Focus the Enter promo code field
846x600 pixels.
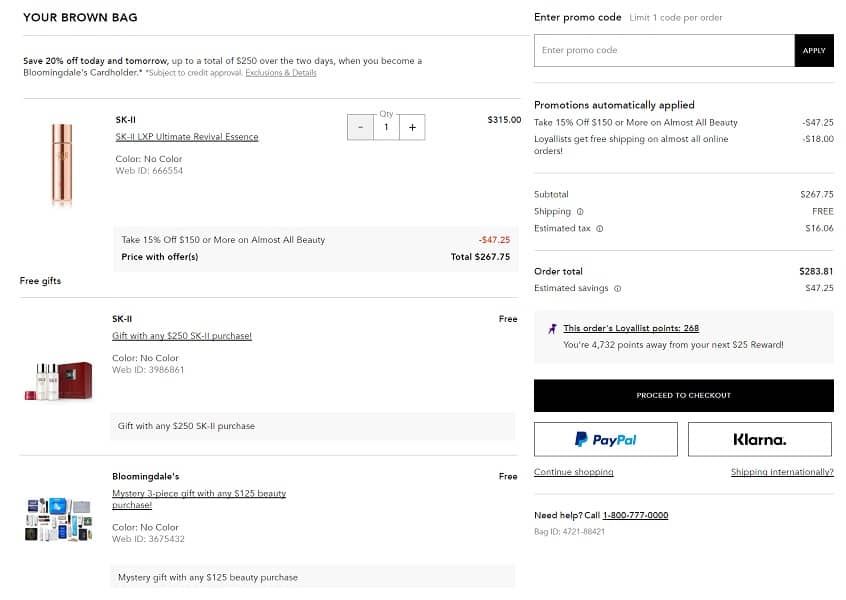(663, 50)
